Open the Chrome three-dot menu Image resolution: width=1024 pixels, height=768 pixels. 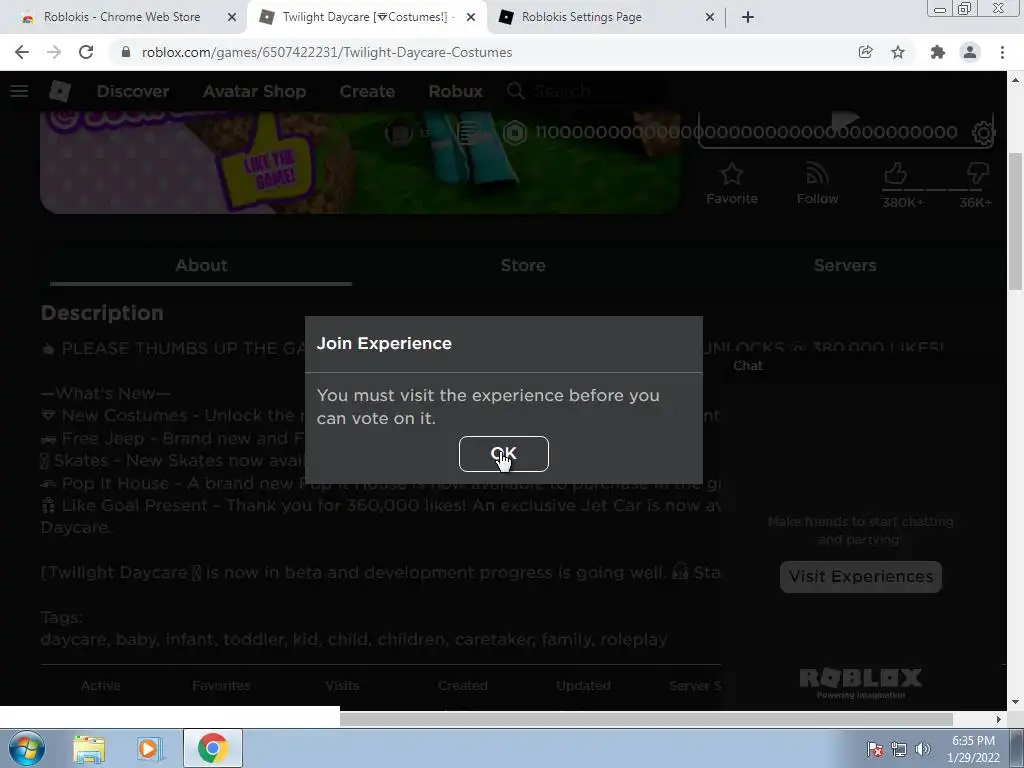pos(1002,52)
